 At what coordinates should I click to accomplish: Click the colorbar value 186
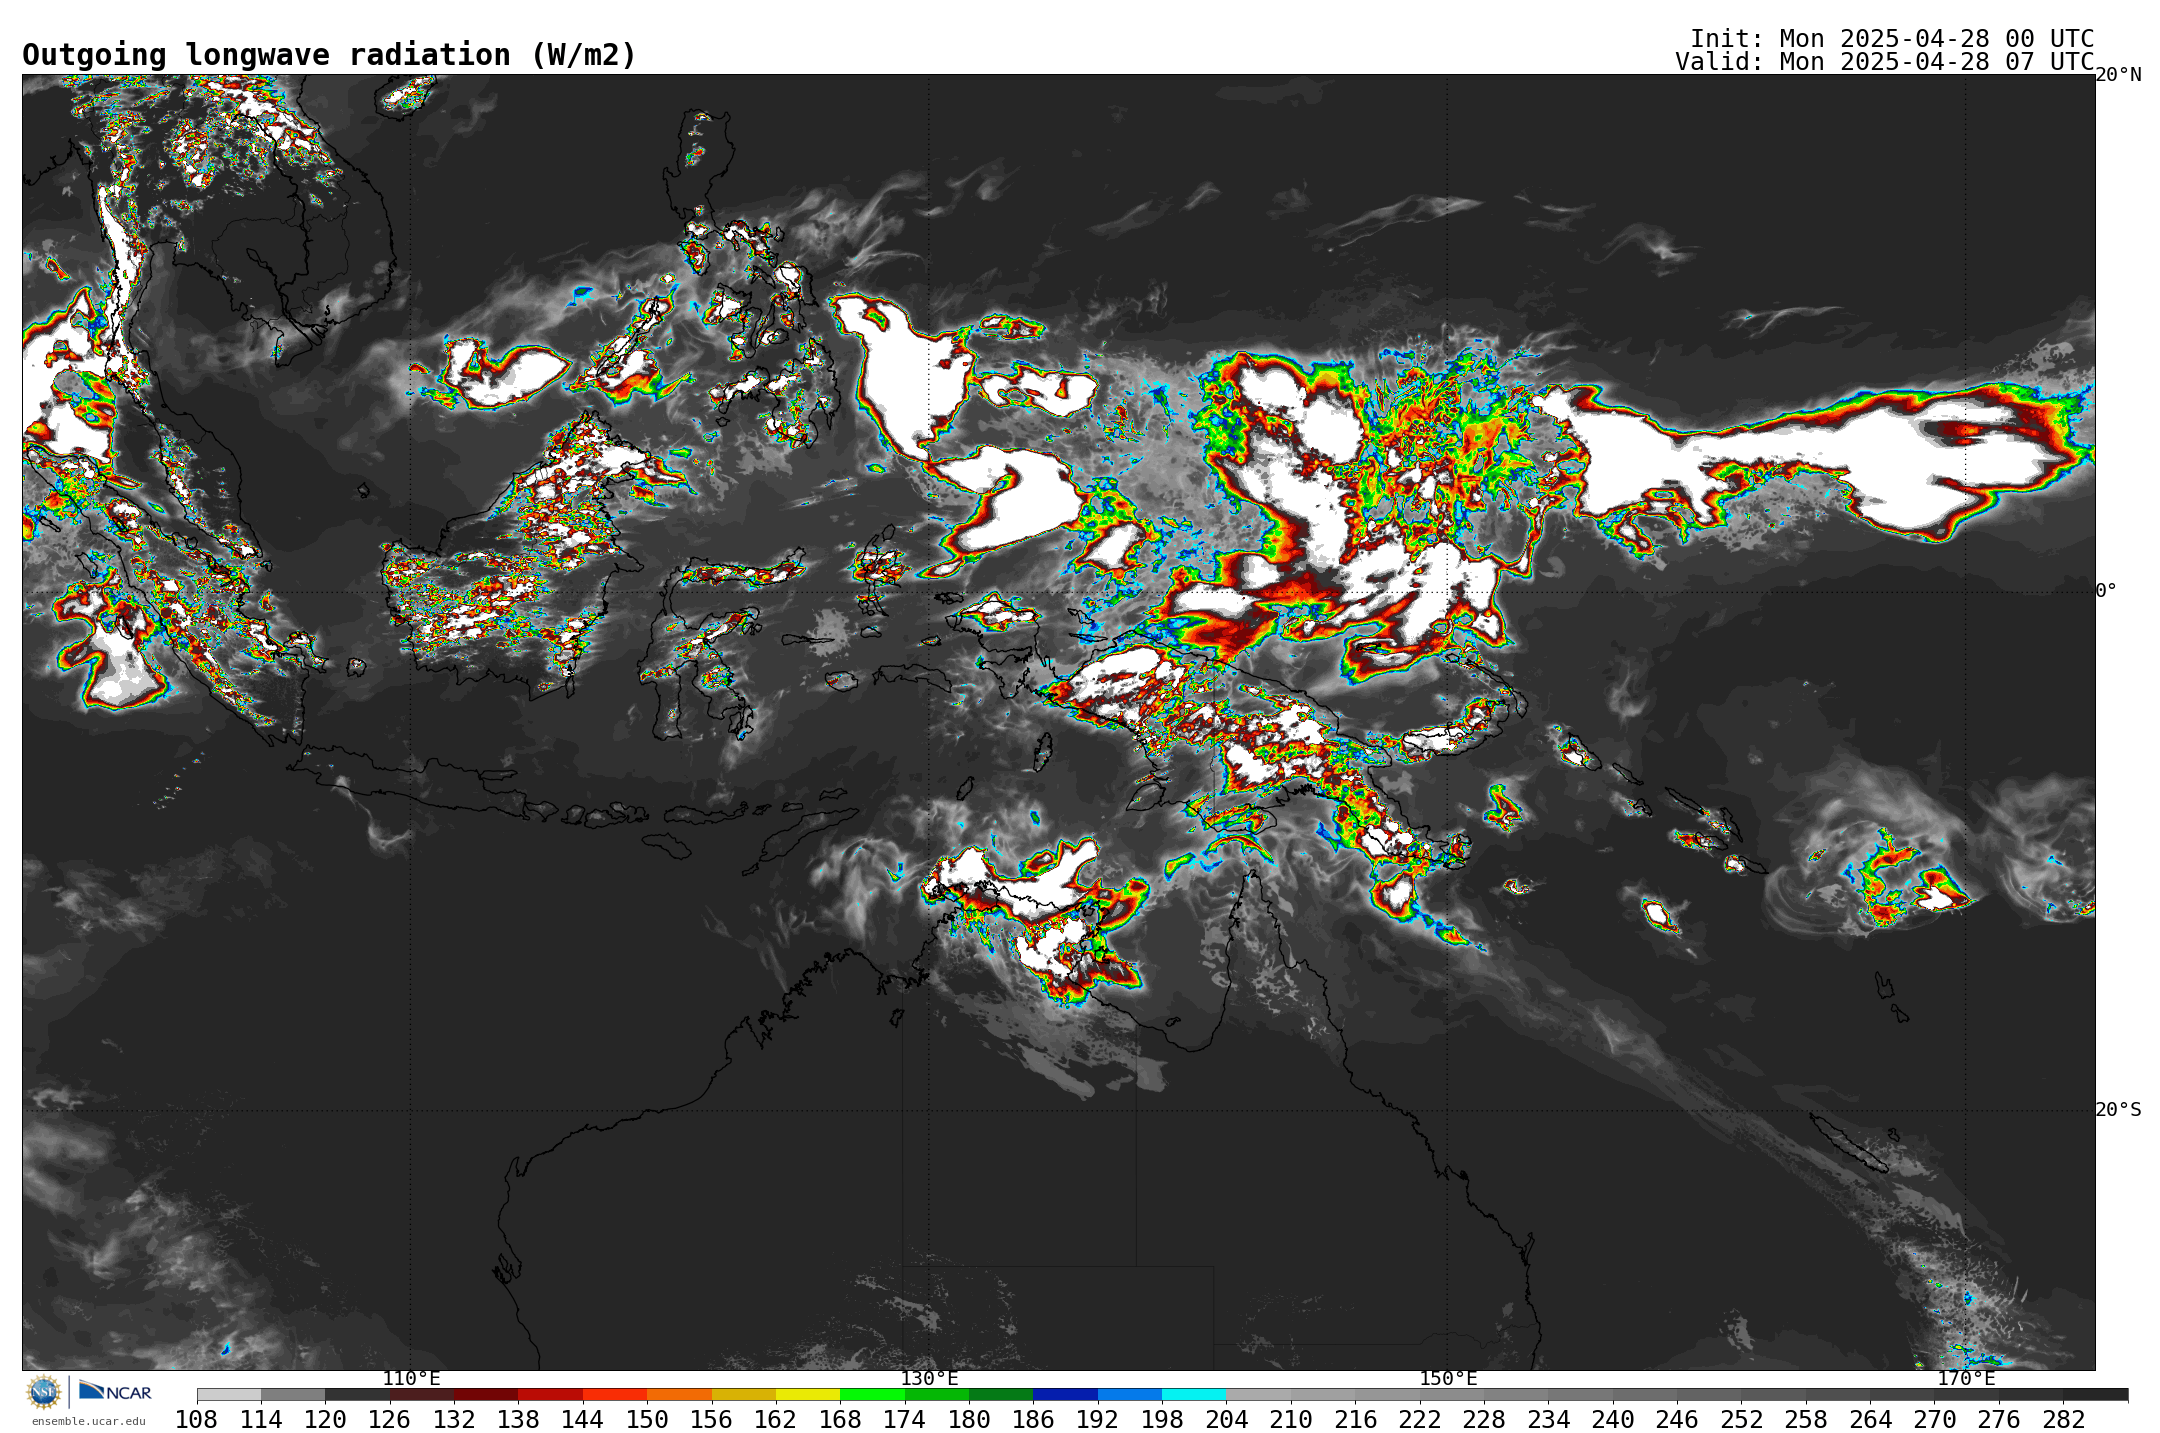[x=1033, y=1420]
